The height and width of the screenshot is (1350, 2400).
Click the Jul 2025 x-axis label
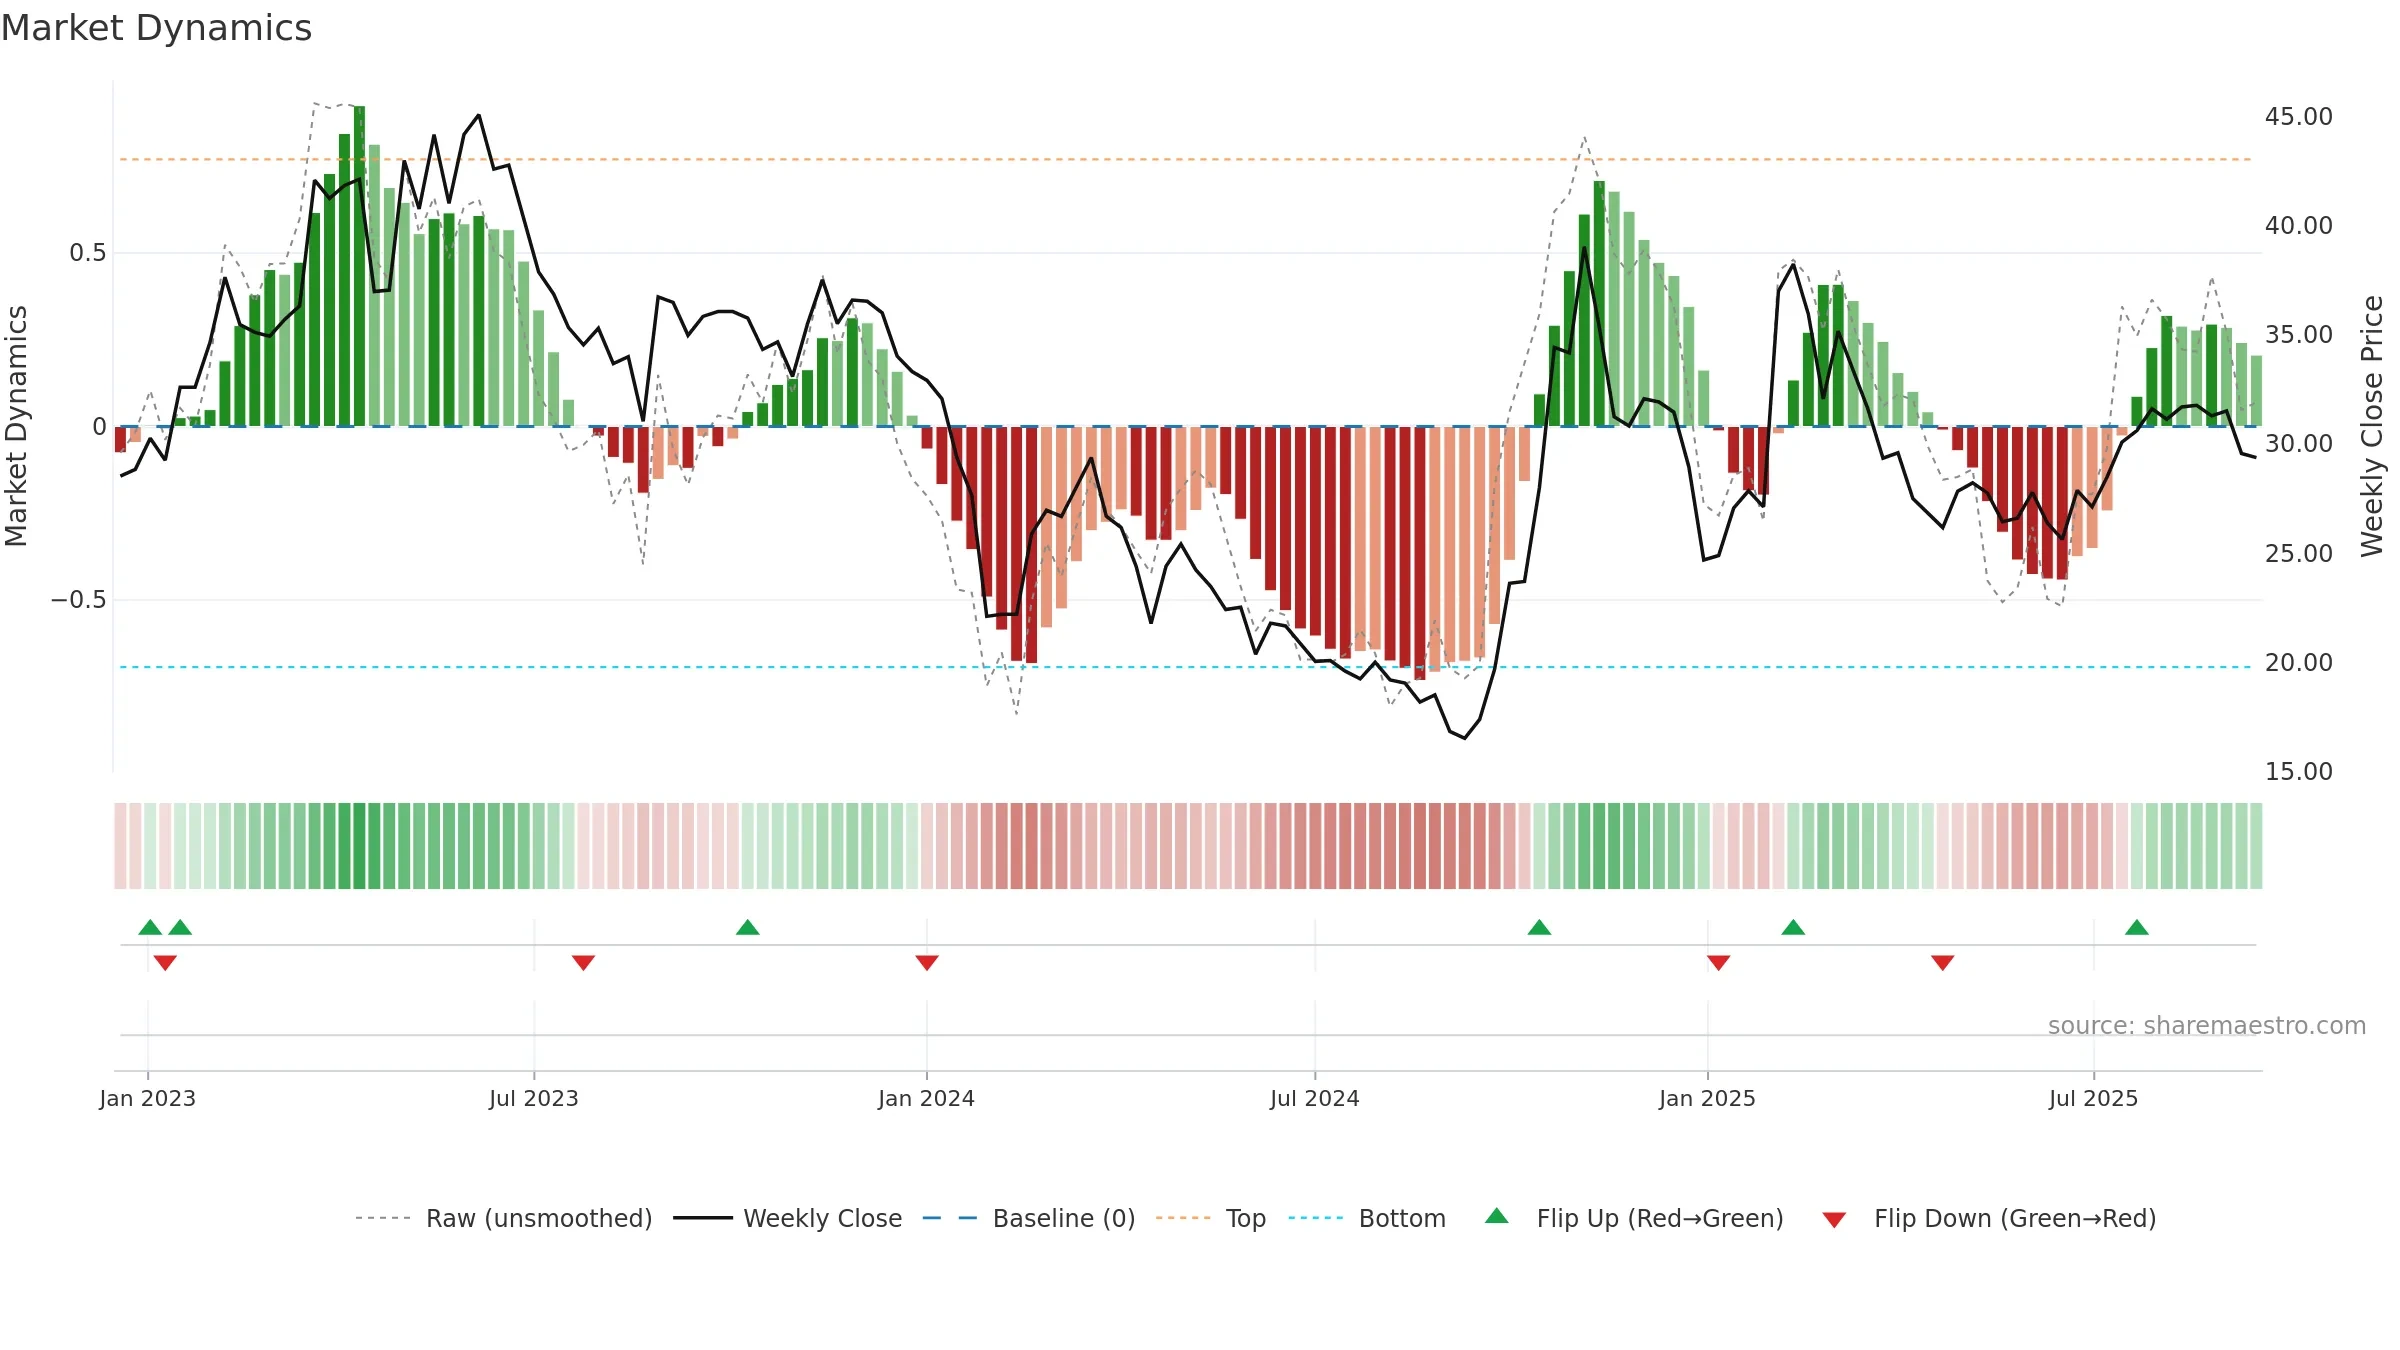(2094, 1098)
